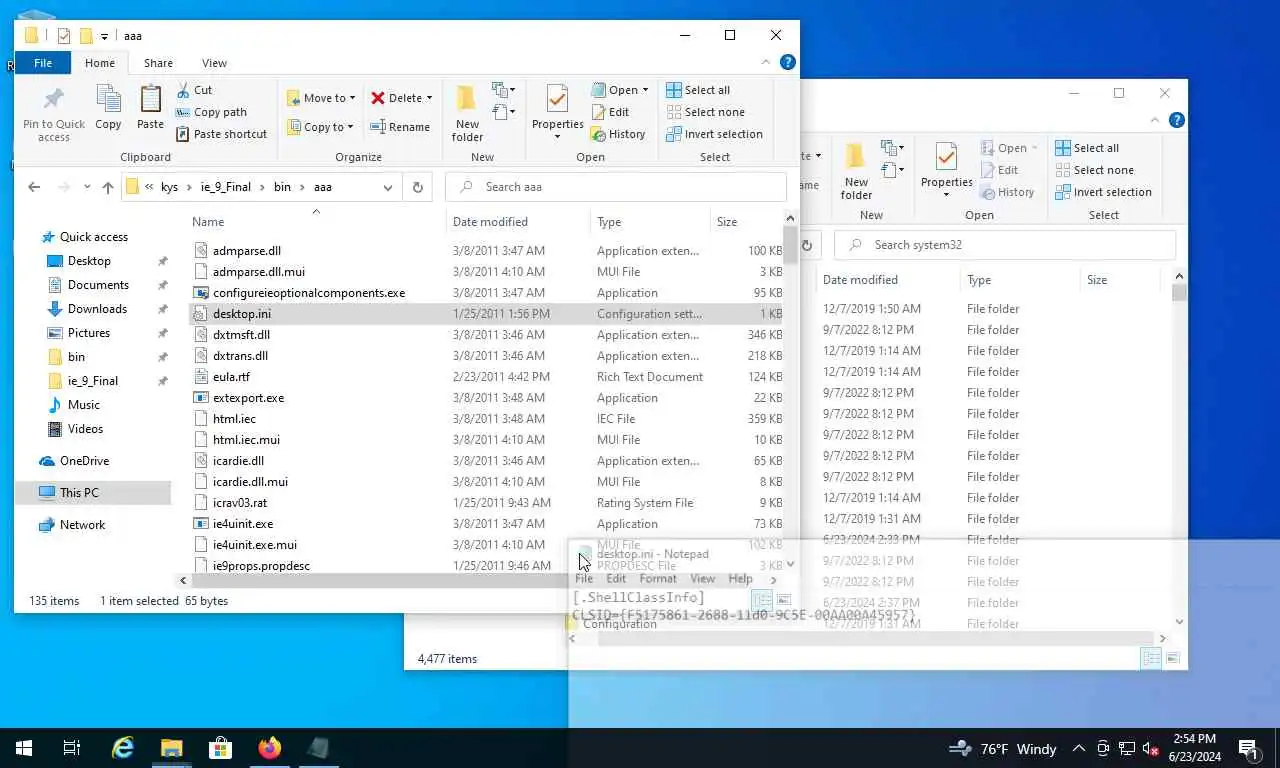Open Firefox from taskbar
1280x768 pixels.
point(269,748)
